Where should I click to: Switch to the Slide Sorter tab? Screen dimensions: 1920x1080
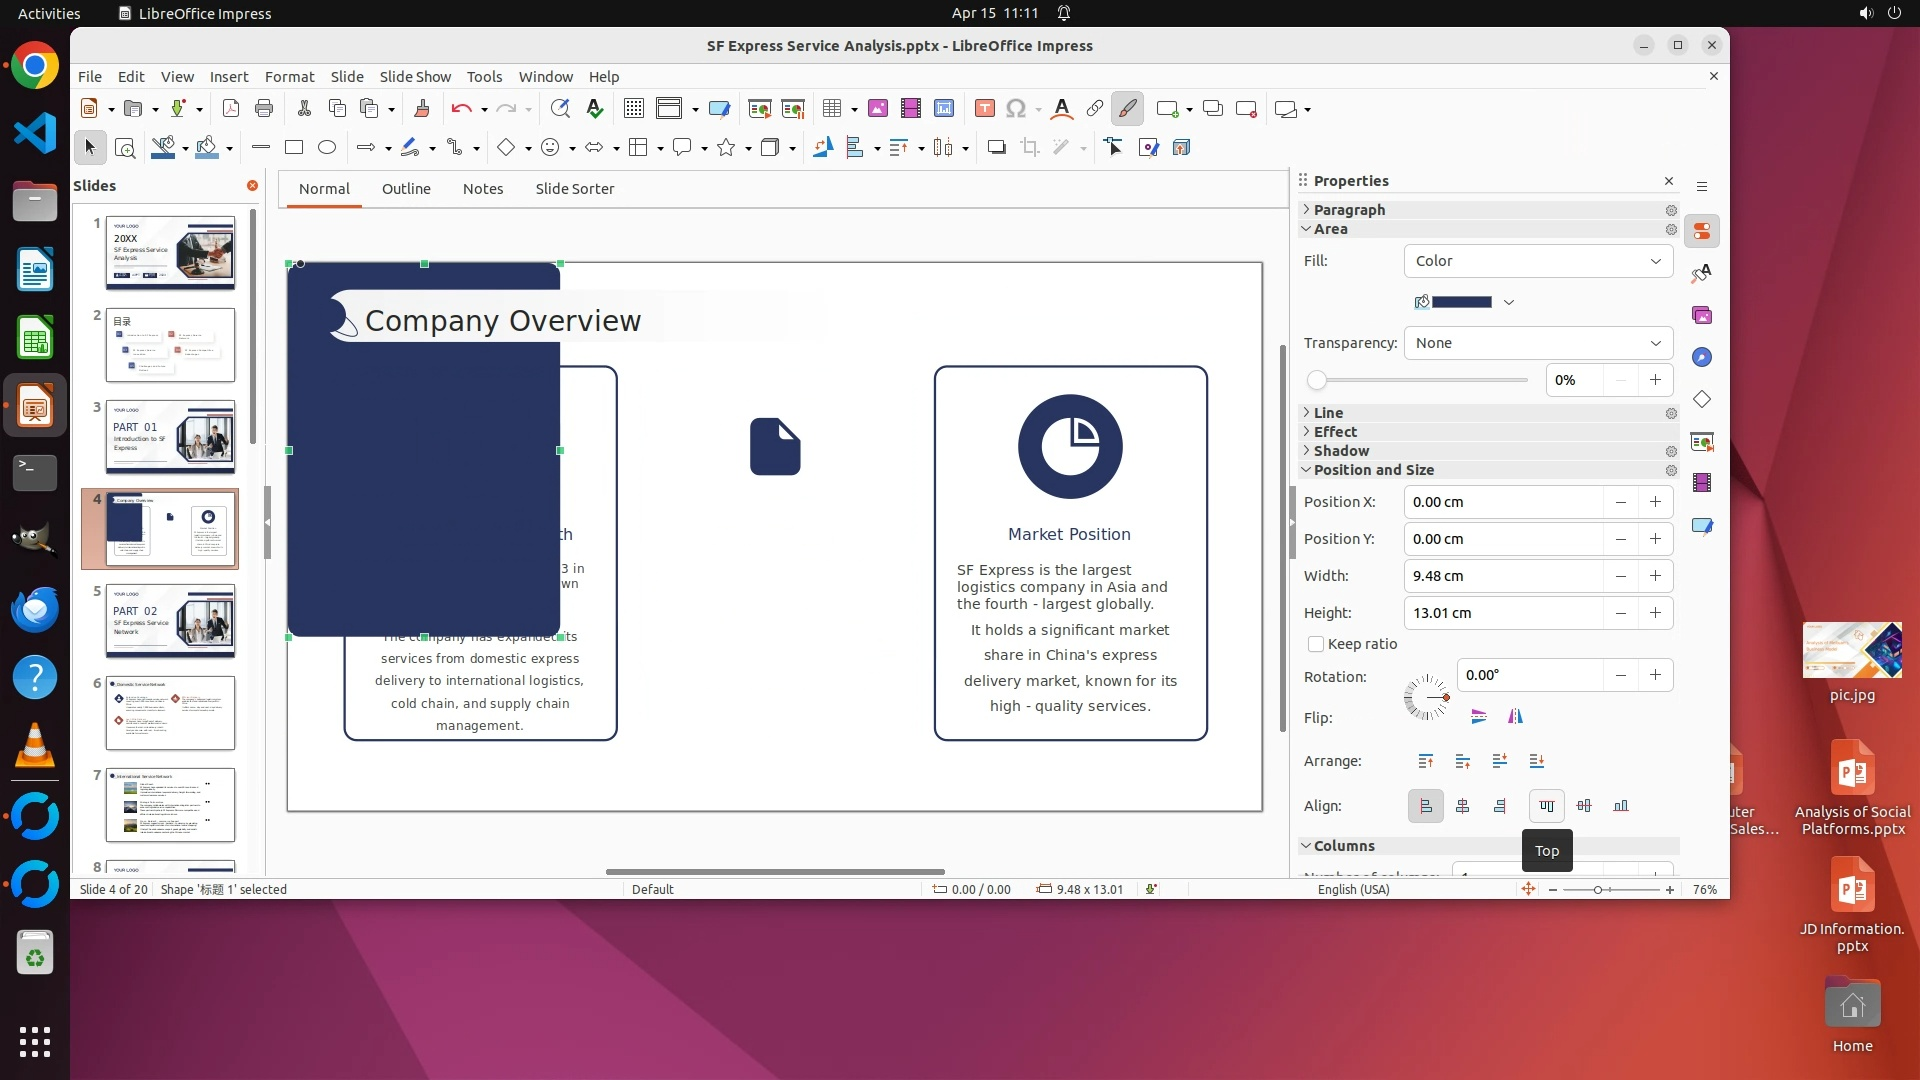[x=574, y=189]
